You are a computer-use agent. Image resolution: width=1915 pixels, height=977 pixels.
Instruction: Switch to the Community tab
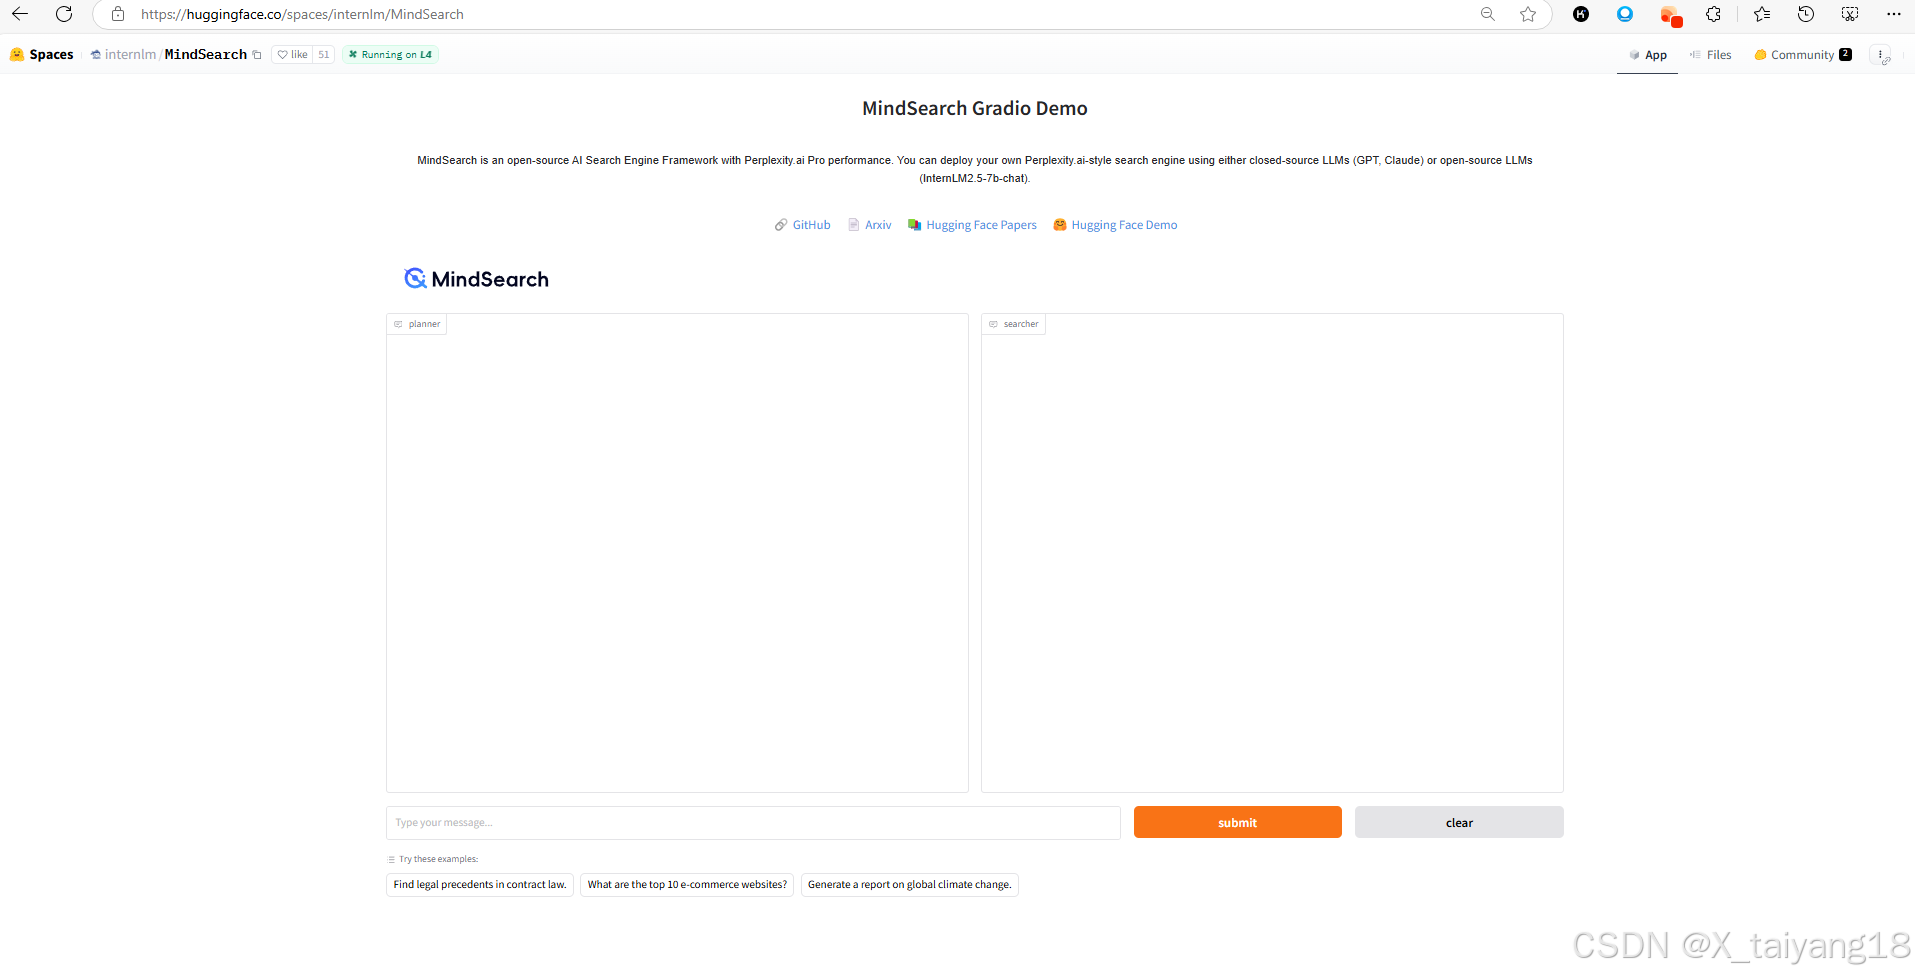pos(1803,55)
